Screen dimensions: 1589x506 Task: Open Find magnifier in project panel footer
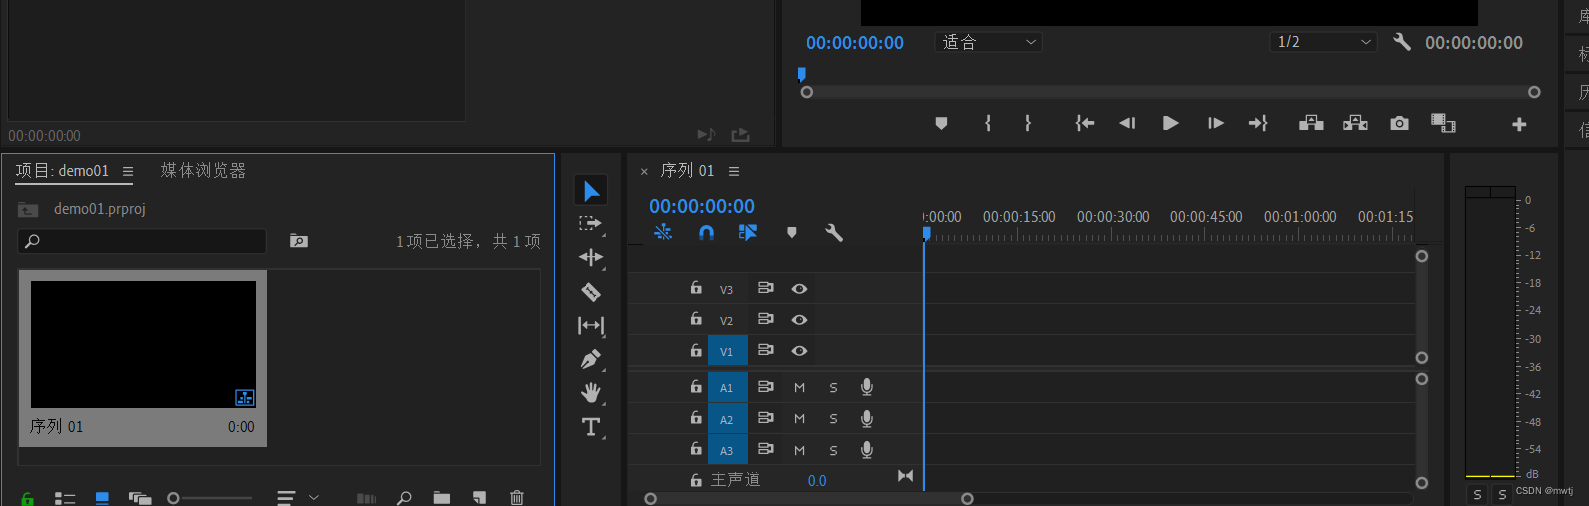tap(404, 497)
